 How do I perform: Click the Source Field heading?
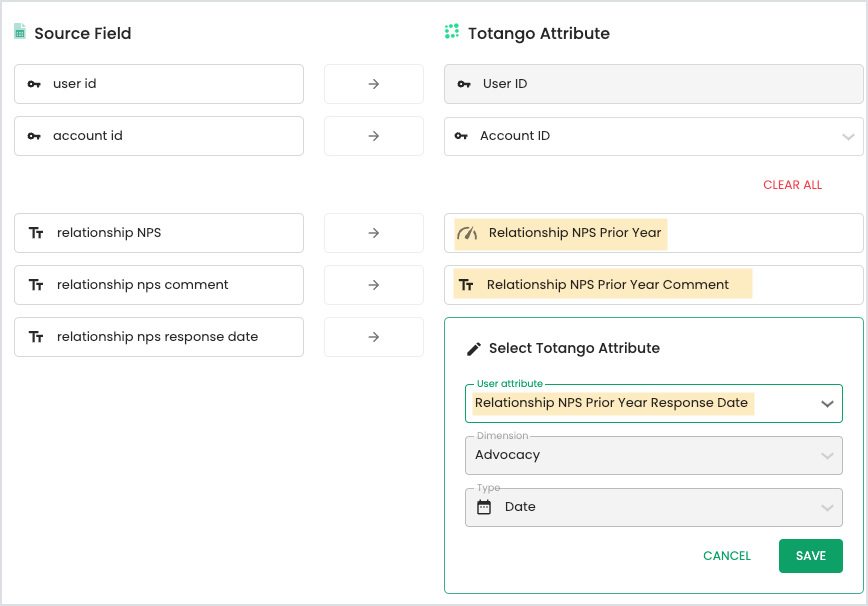pyautogui.click(x=82, y=33)
